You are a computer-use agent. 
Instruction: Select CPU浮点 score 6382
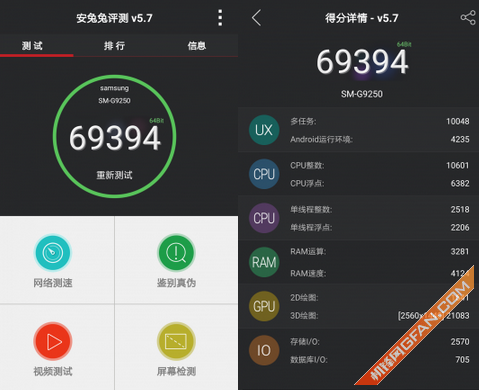coord(460,183)
